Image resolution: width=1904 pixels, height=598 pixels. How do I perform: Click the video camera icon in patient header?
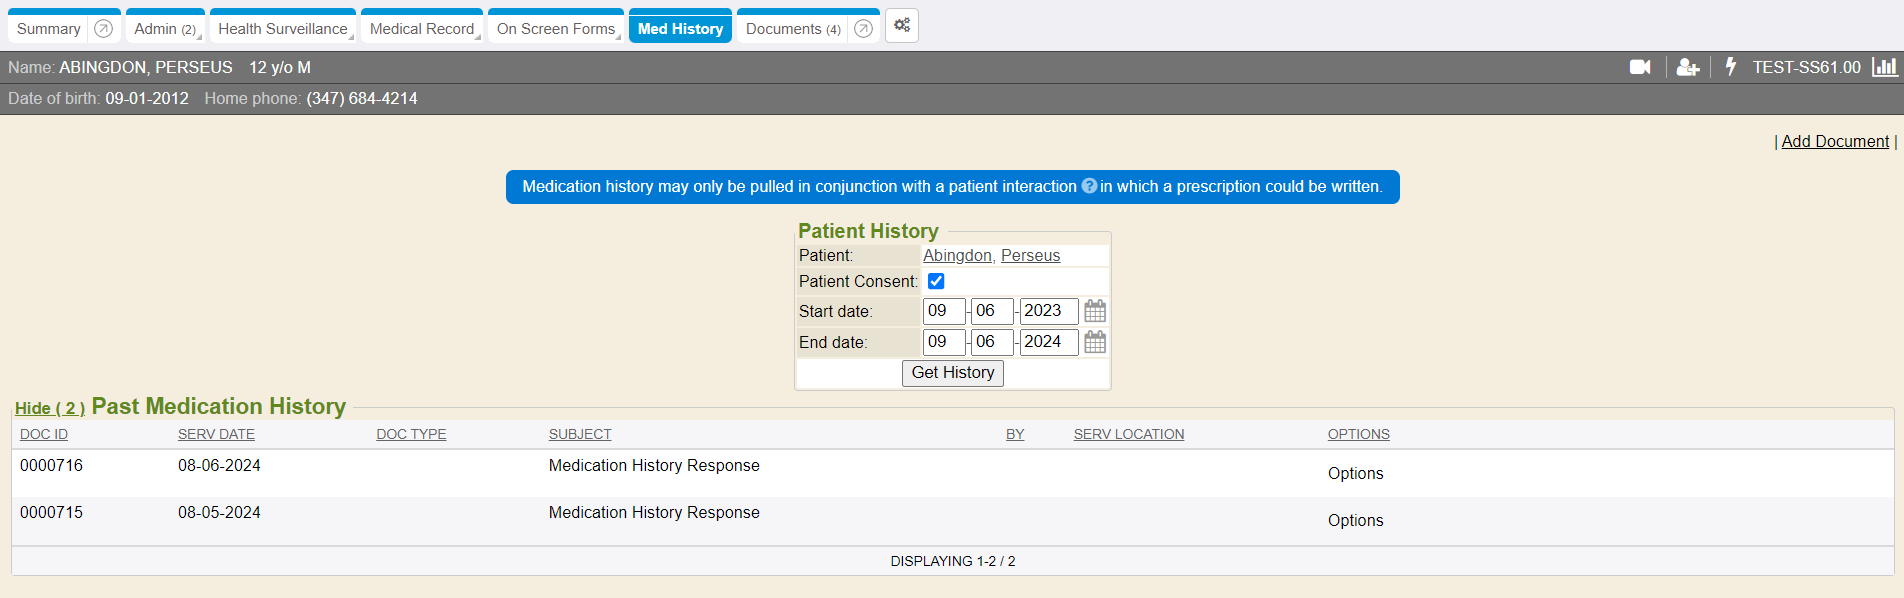[x=1640, y=67]
